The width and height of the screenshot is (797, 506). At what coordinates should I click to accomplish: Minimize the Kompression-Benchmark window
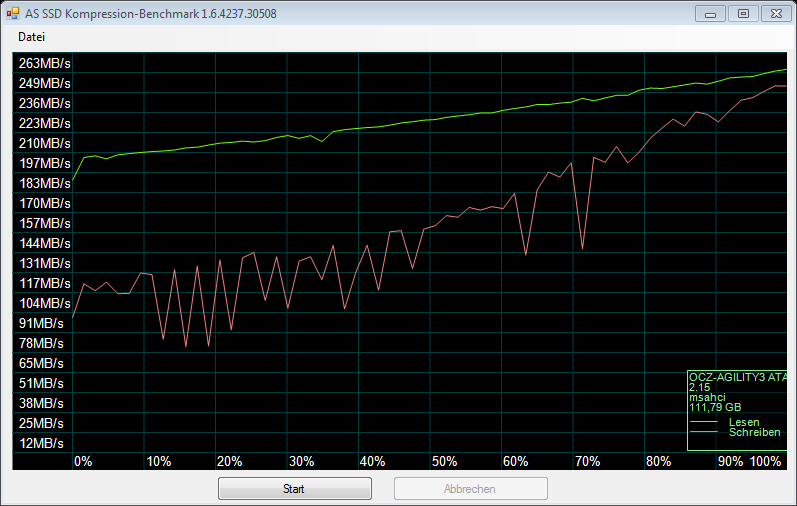click(710, 13)
